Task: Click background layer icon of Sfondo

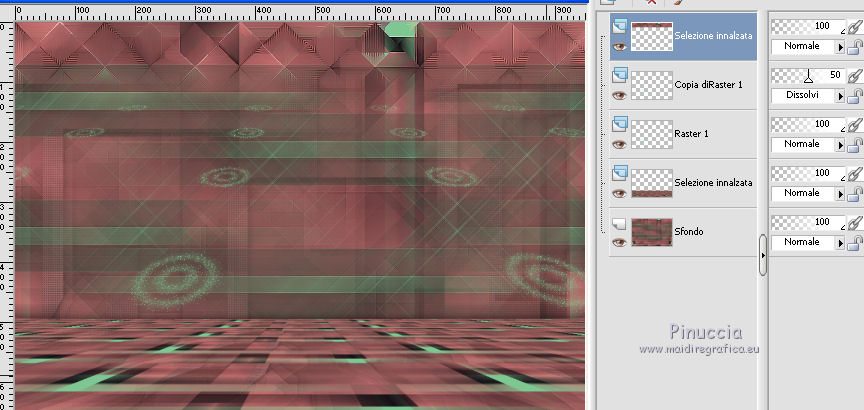Action: pyautogui.click(x=620, y=223)
